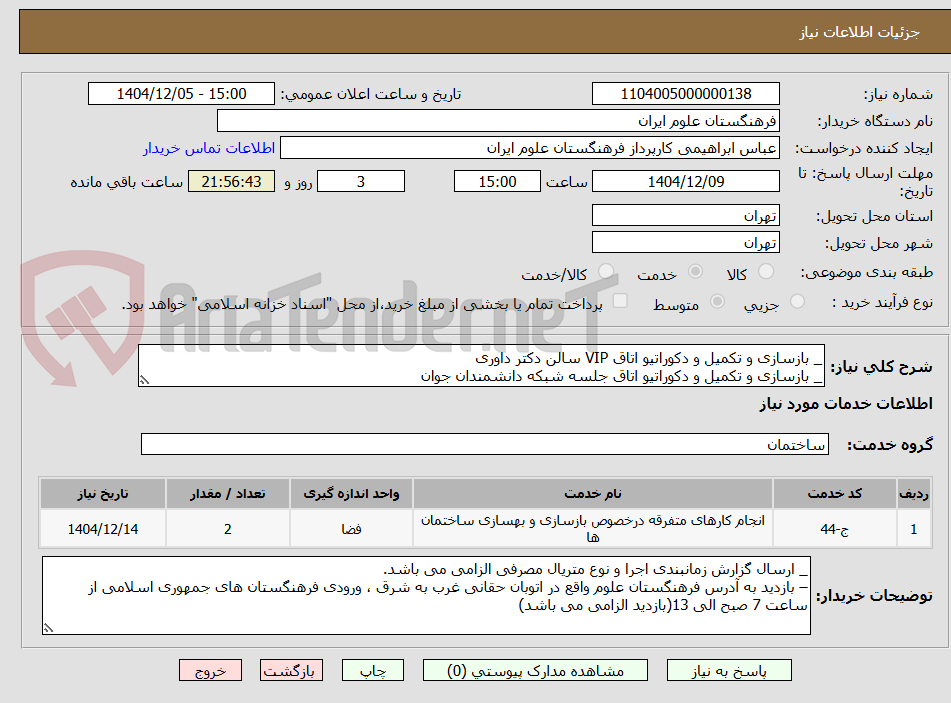This screenshot has width=951, height=703.
Task: Select the کالا radio button
Action: (x=766, y=271)
